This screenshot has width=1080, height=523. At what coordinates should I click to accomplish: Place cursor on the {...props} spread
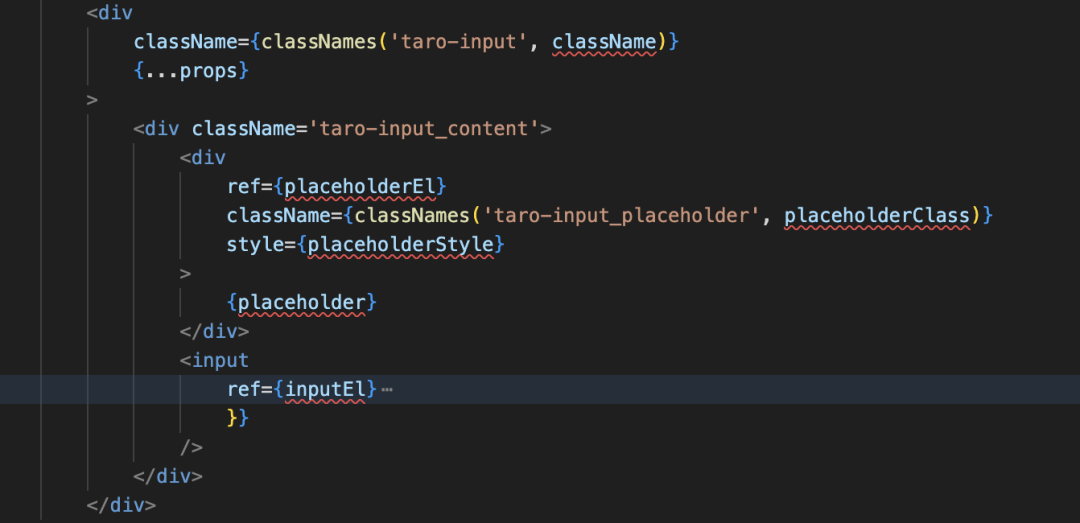pyautogui.click(x=191, y=71)
